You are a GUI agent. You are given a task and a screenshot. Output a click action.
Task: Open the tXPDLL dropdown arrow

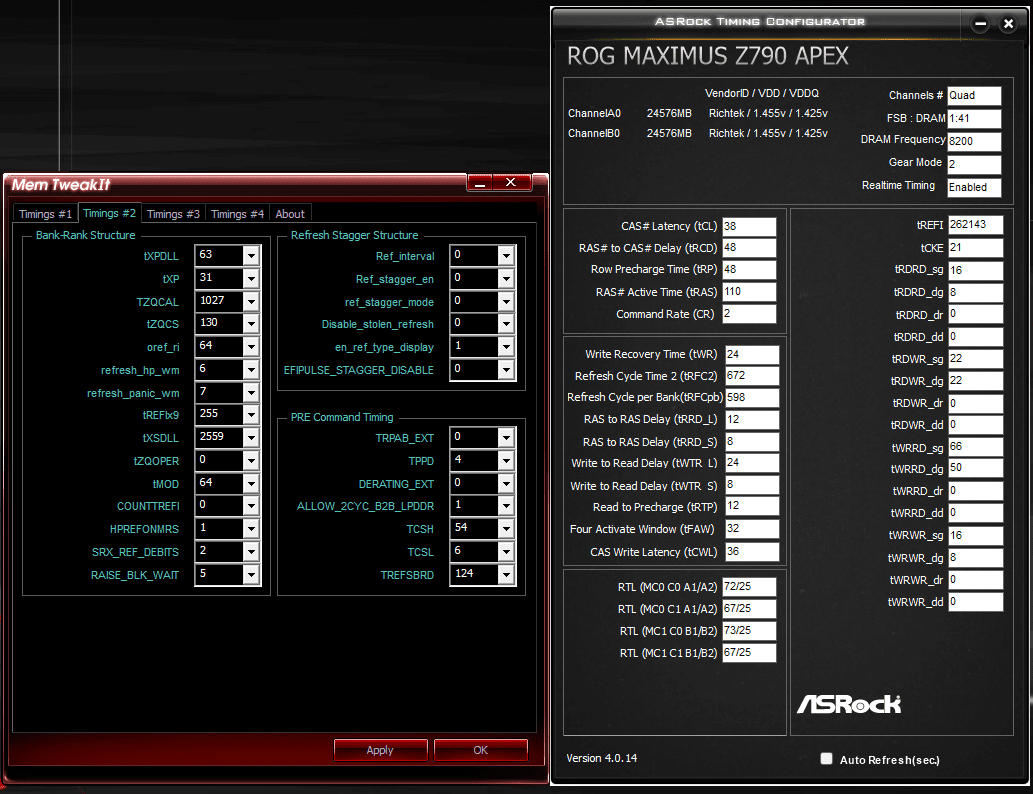(251, 256)
